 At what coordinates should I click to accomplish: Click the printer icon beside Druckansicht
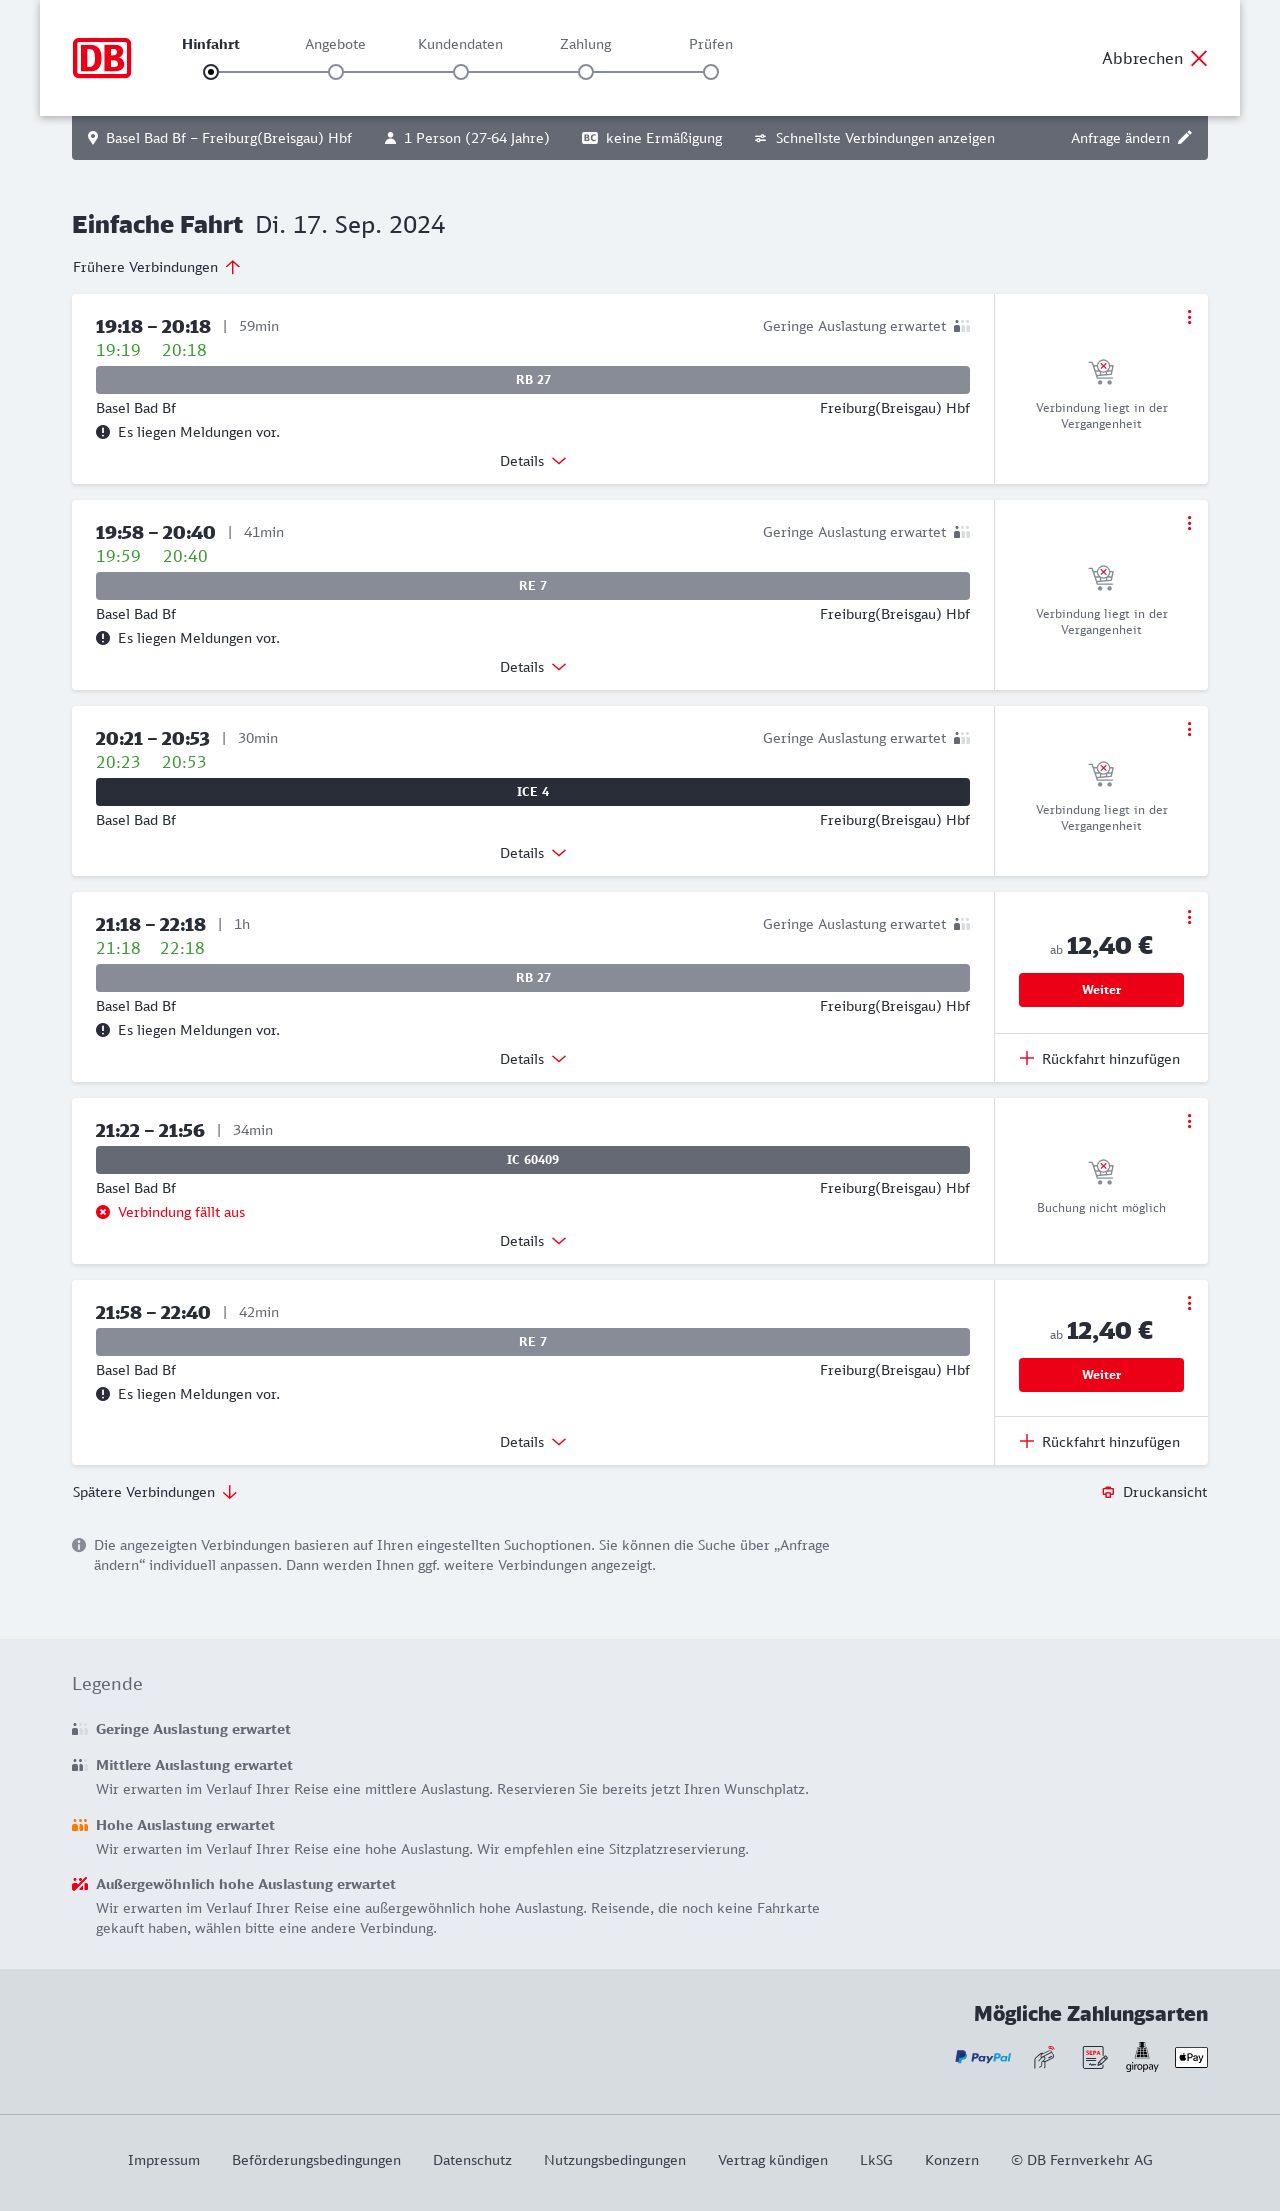(1108, 1492)
